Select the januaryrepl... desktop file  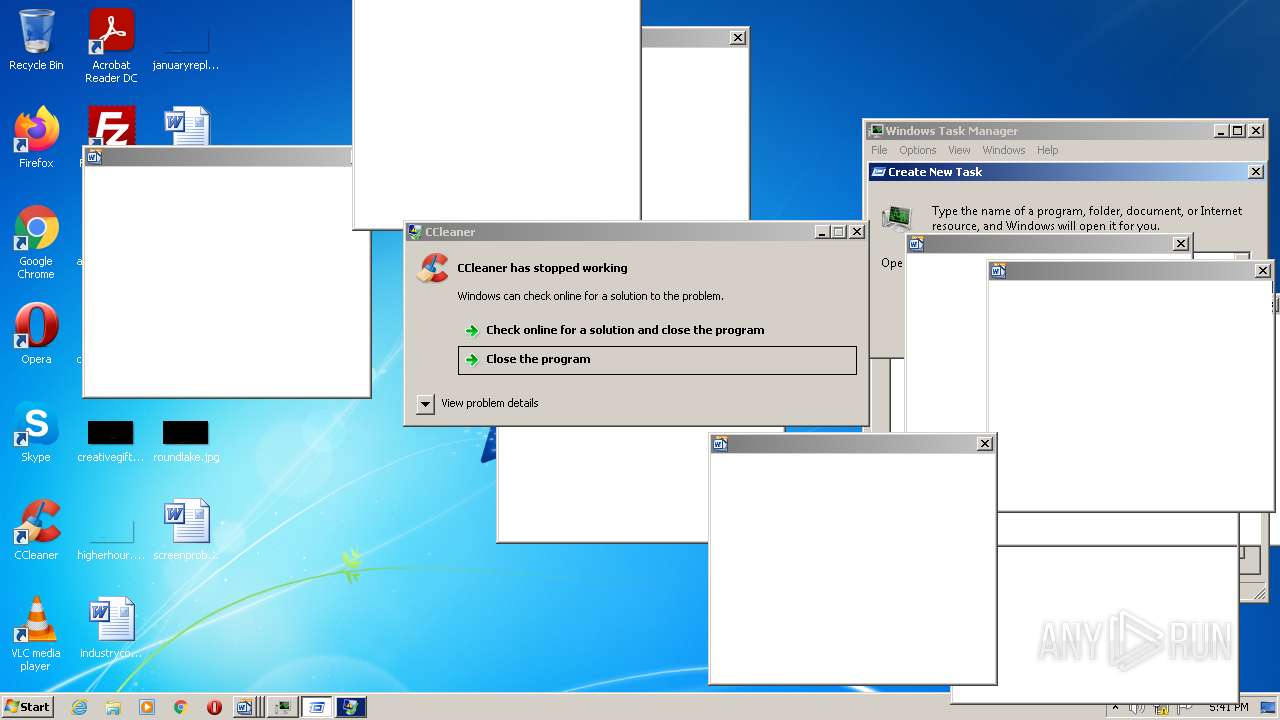pyautogui.click(x=186, y=46)
